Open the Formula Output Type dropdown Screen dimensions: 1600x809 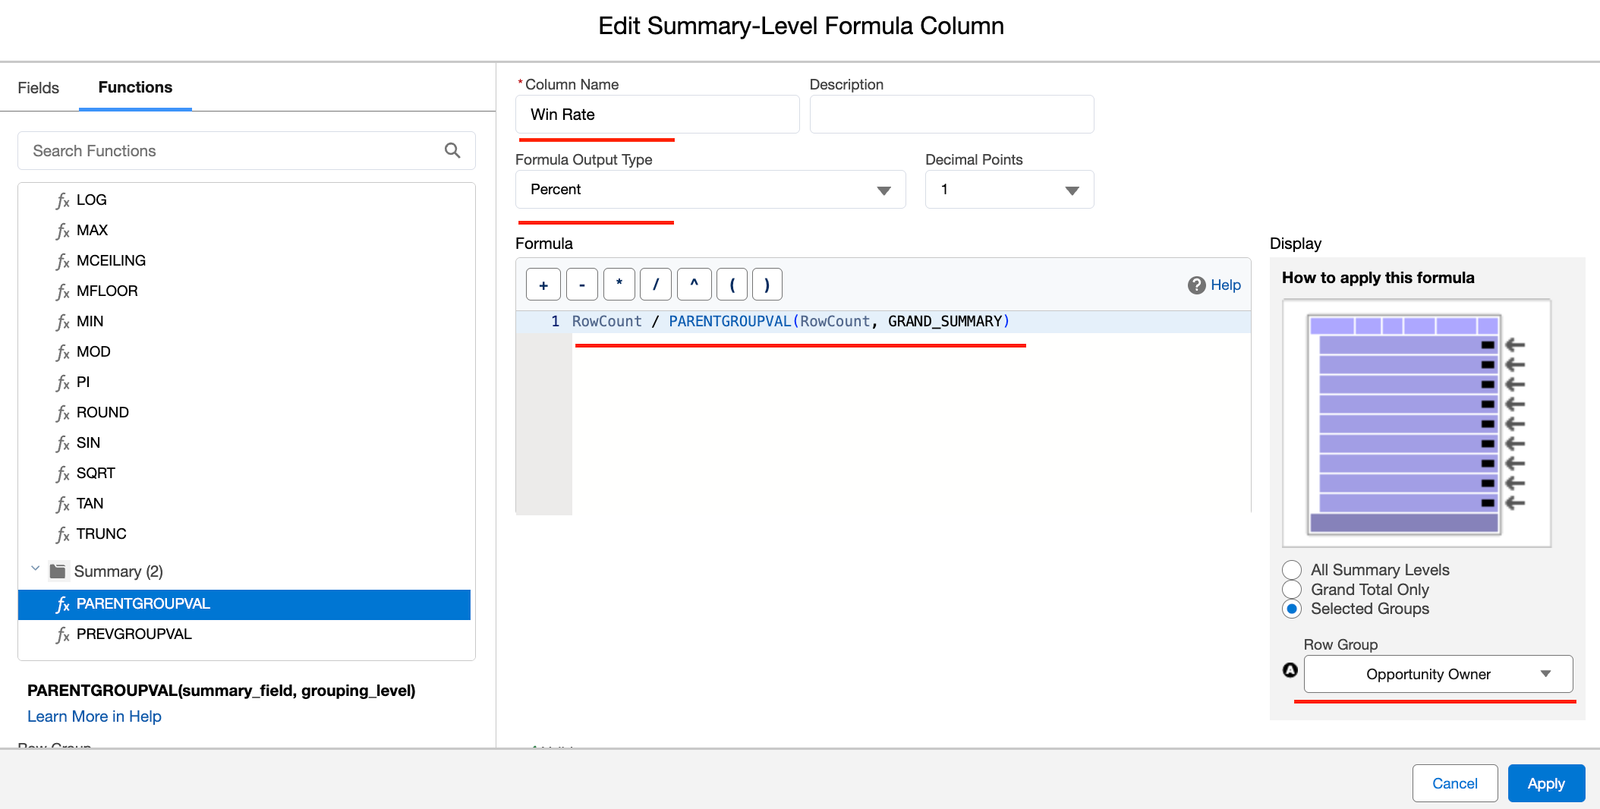point(710,190)
